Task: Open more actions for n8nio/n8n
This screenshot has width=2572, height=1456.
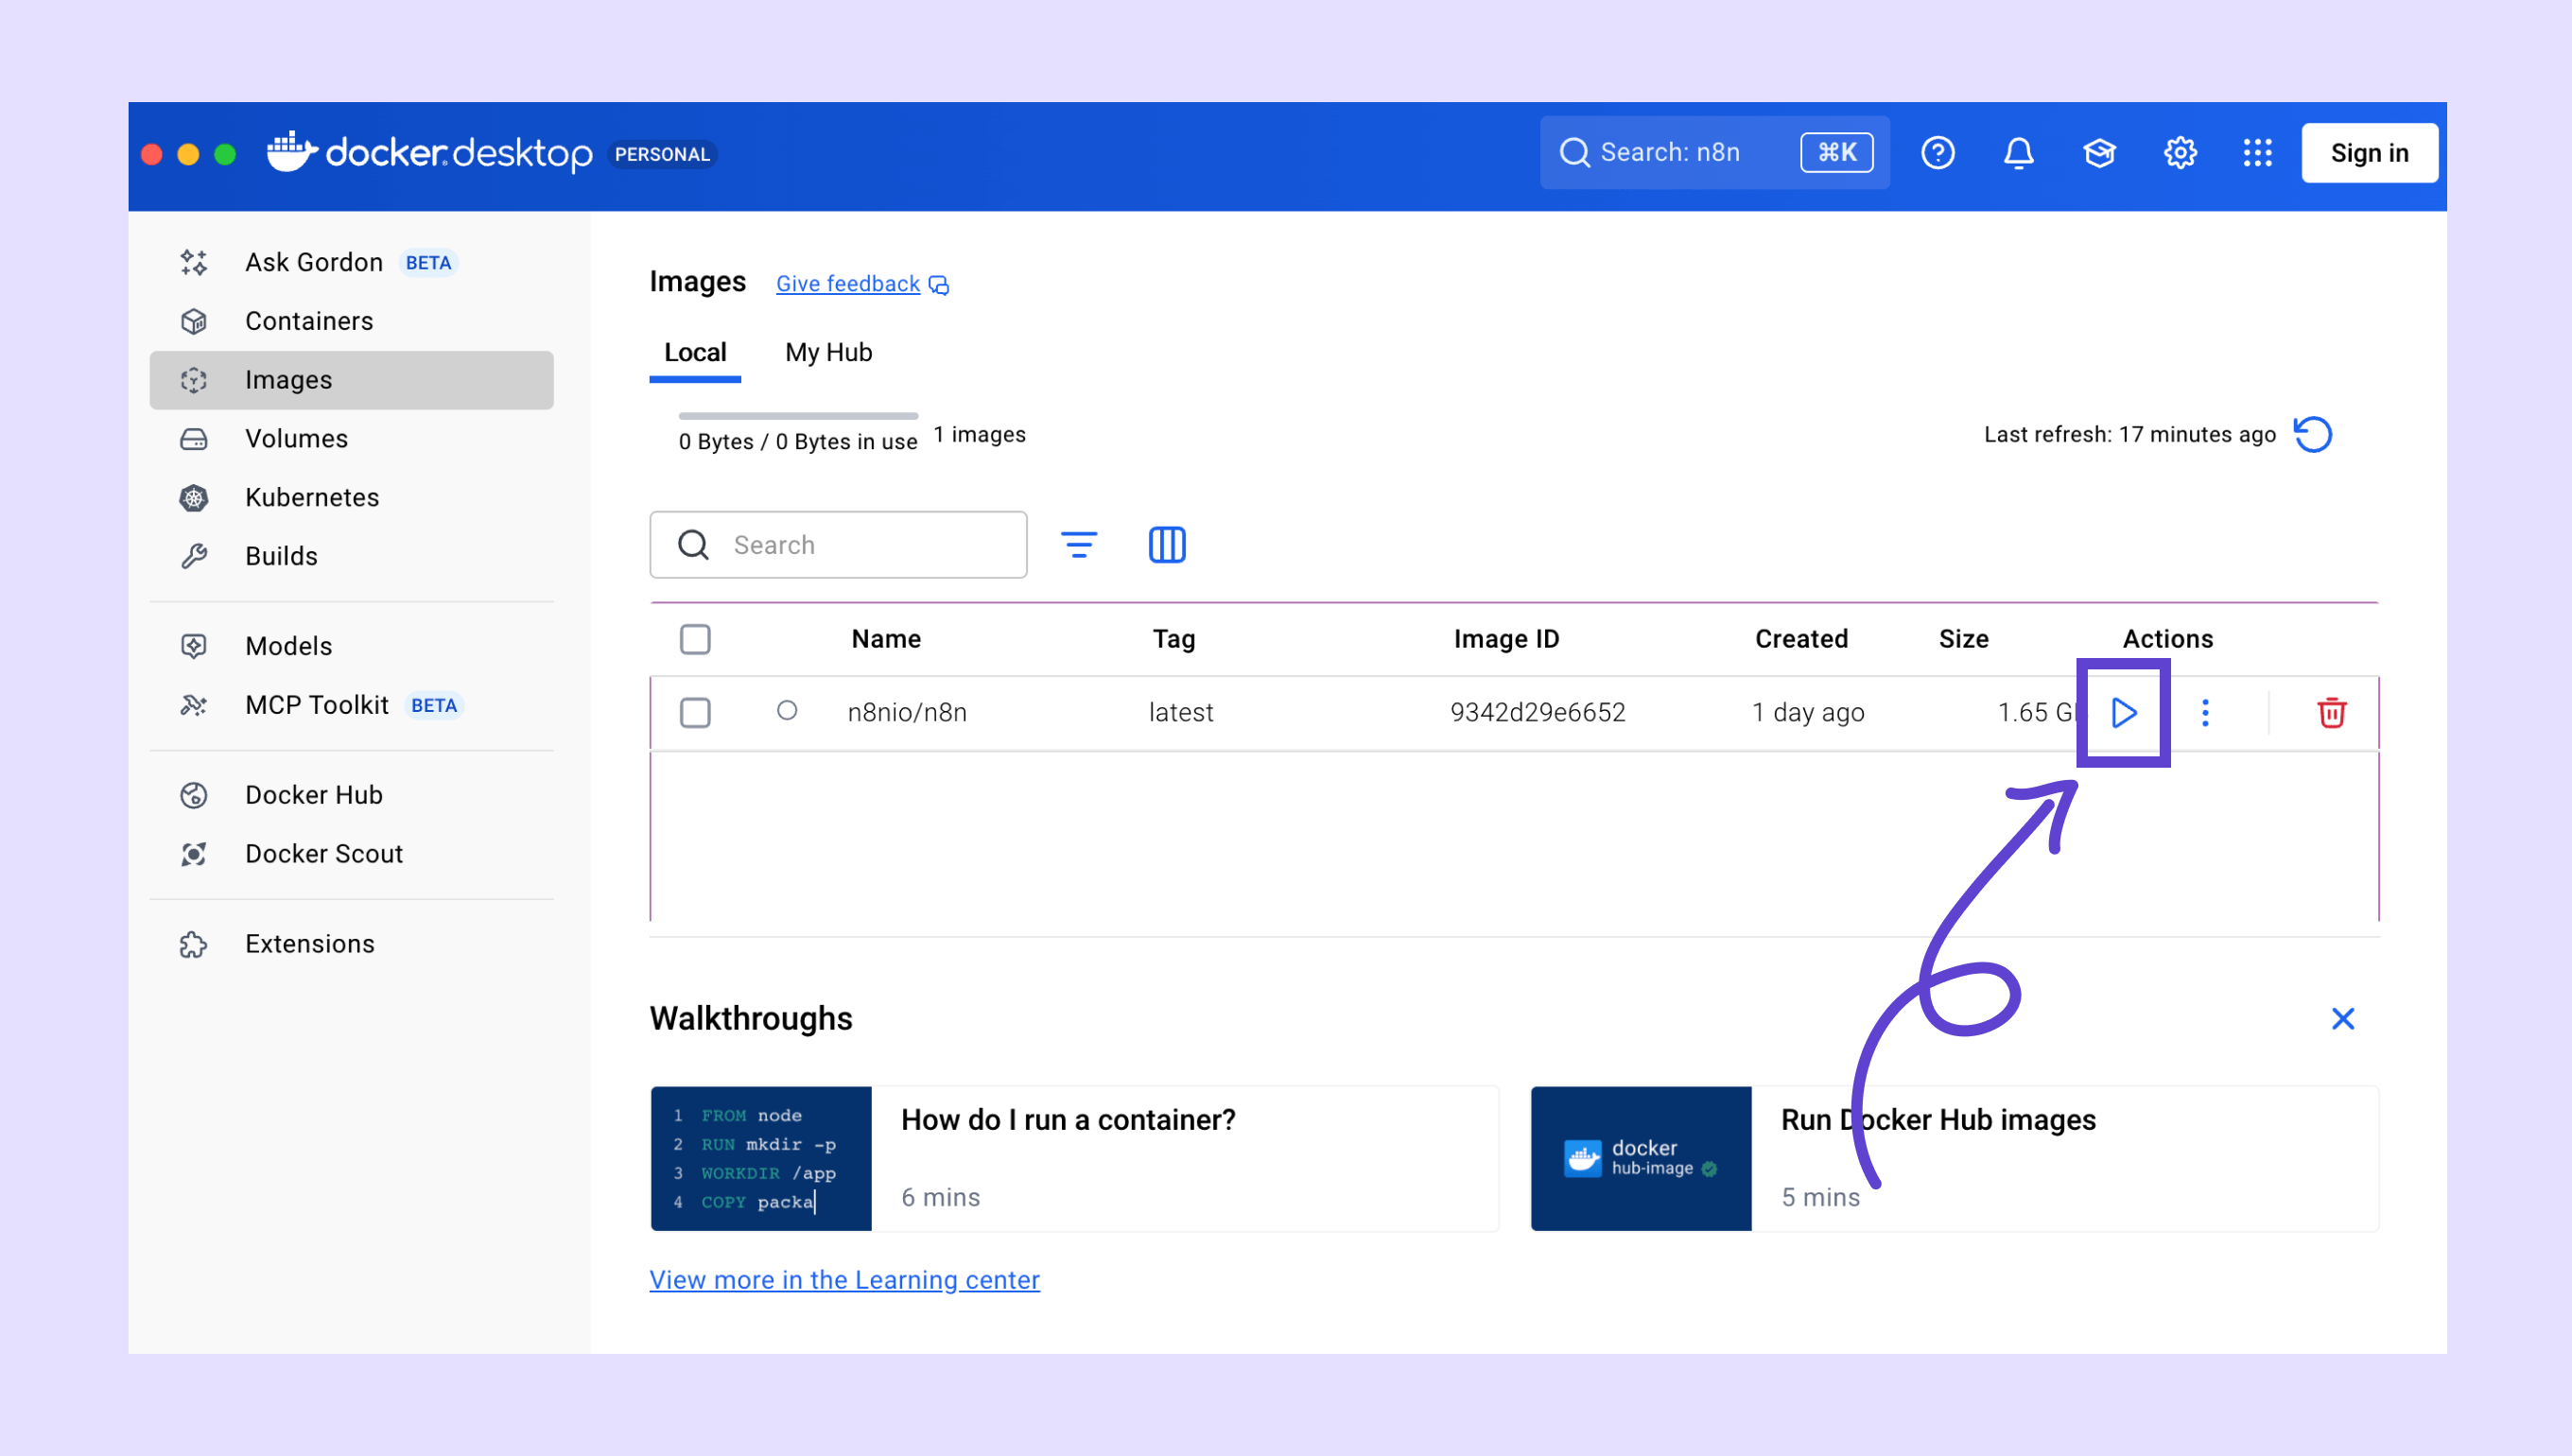Action: click(2205, 713)
